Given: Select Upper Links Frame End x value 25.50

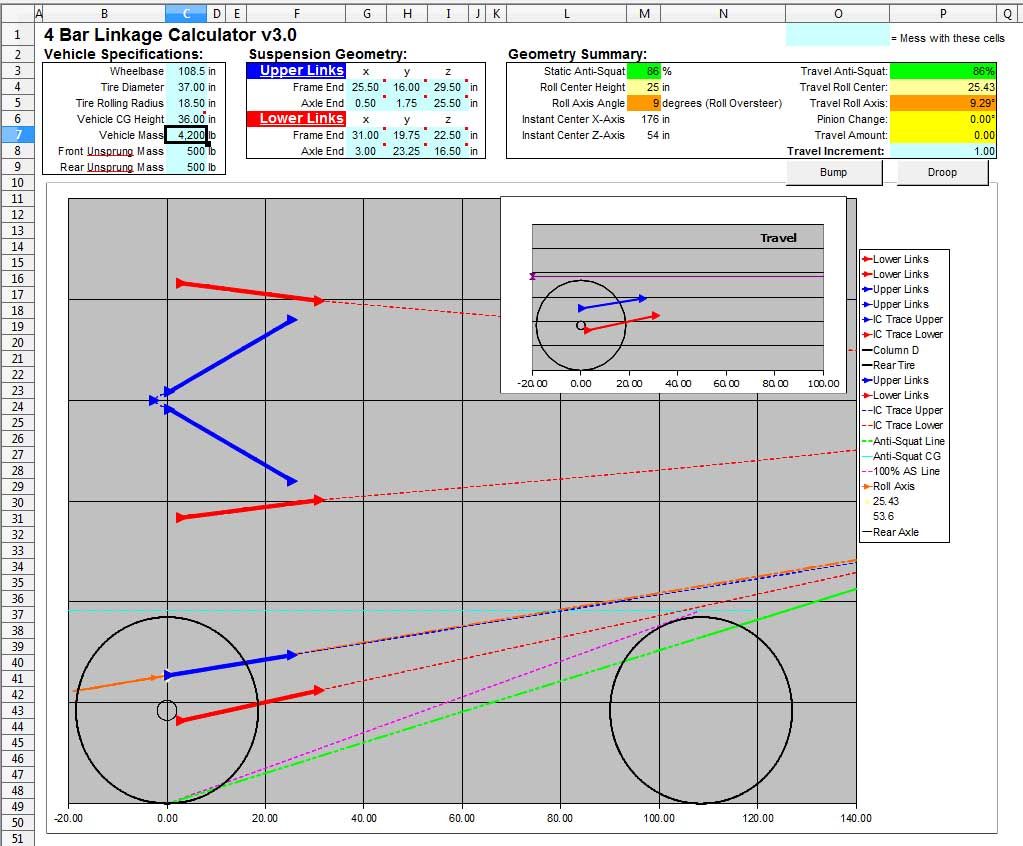Looking at the screenshot, I should [366, 87].
